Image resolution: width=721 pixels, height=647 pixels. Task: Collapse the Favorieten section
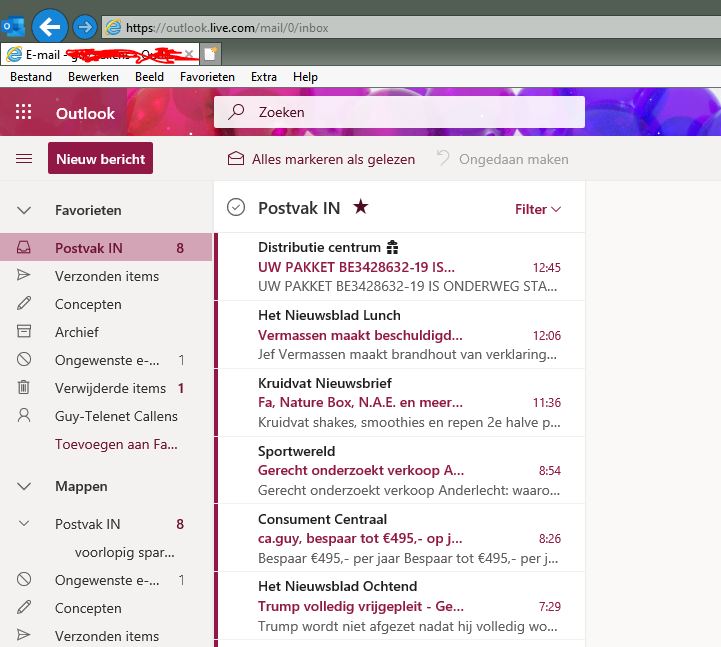[24, 210]
